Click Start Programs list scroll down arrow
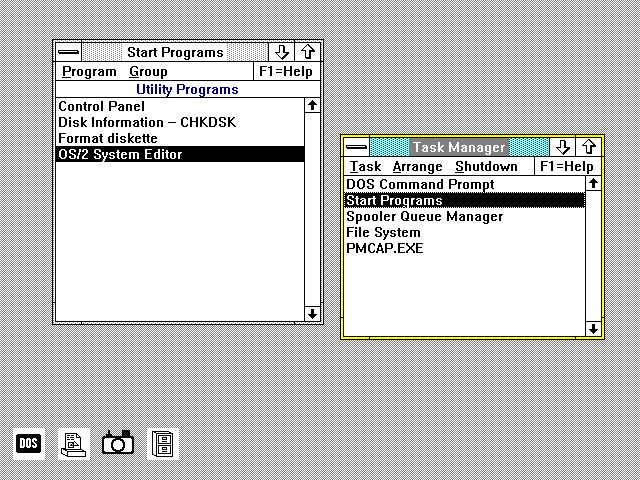Screen dimensions: 640x480 312,313
